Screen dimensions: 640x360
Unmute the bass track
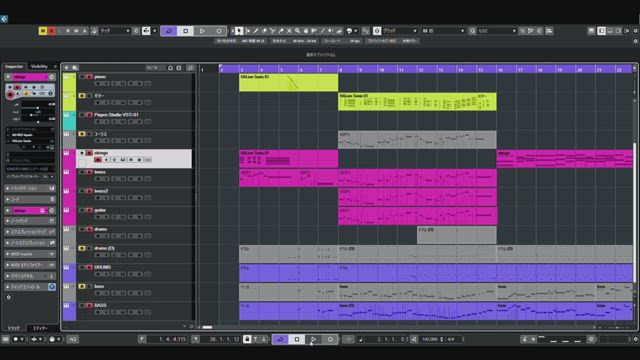coord(82,287)
